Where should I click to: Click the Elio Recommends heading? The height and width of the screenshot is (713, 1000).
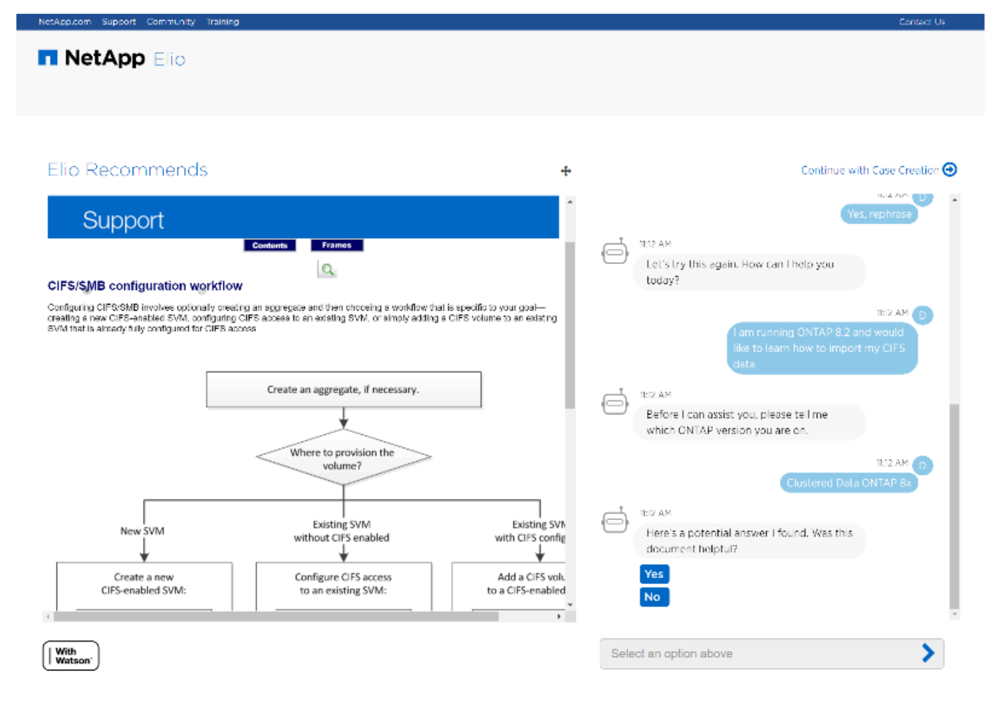[x=128, y=170]
